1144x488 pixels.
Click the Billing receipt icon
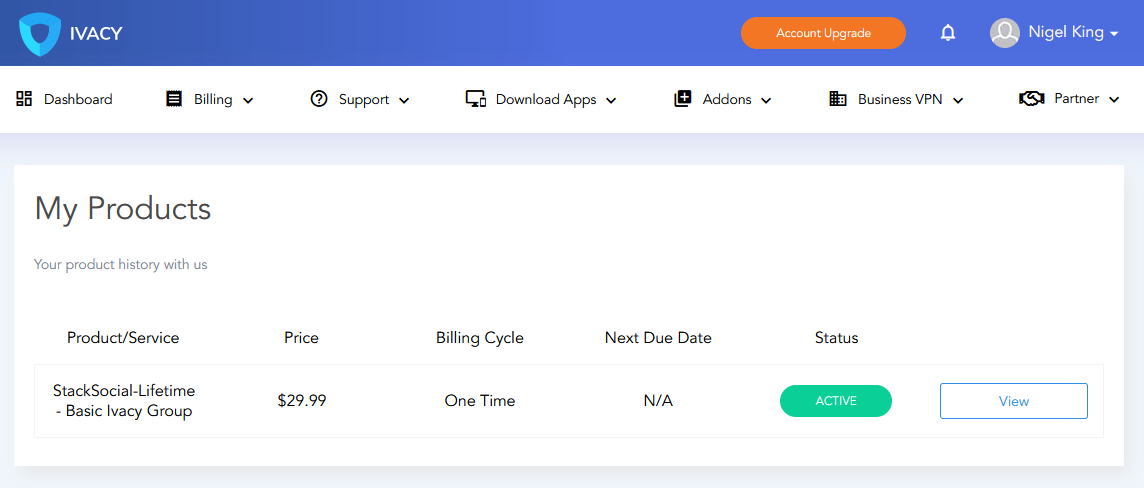[174, 99]
